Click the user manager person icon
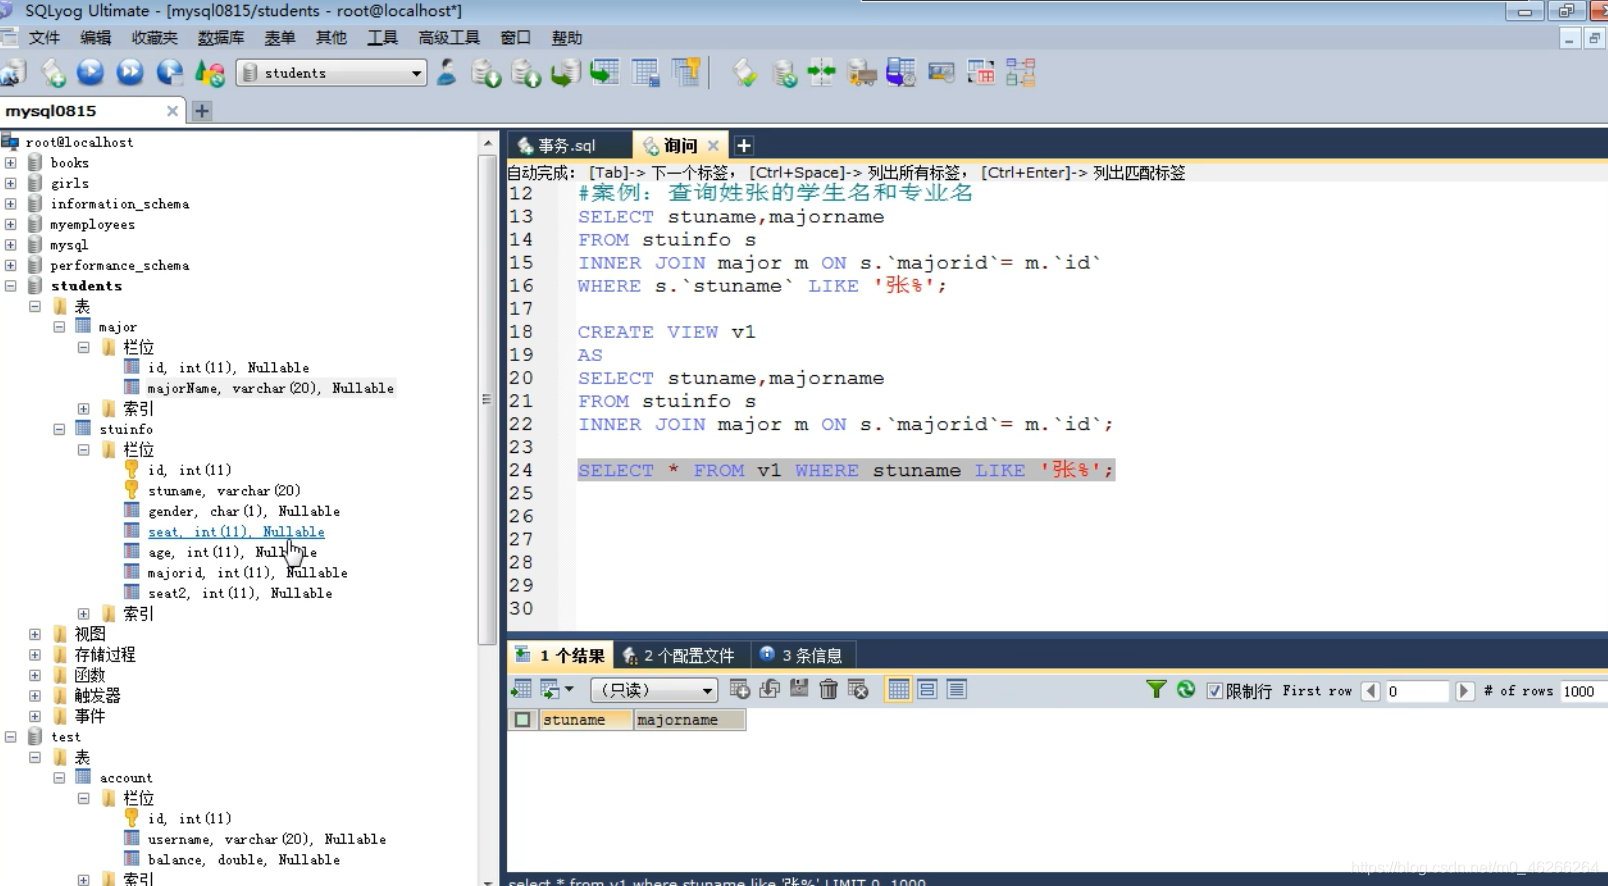This screenshot has height=886, width=1608. [447, 72]
